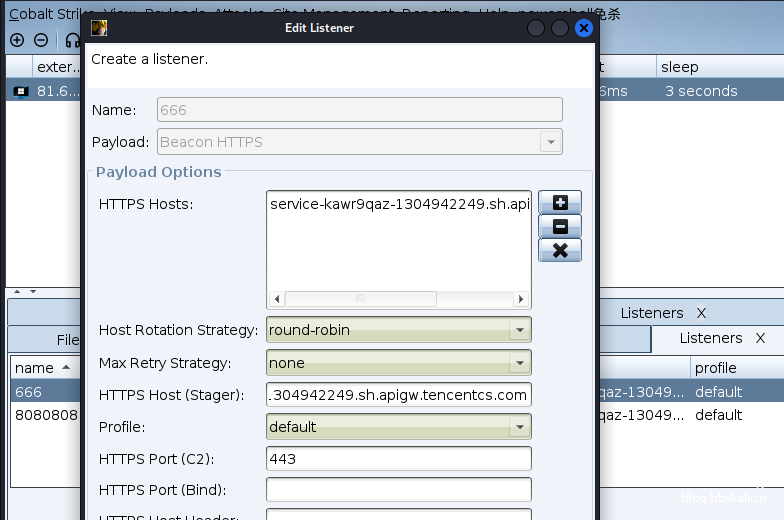Remove selected HTTPS host with minus button

tap(560, 226)
